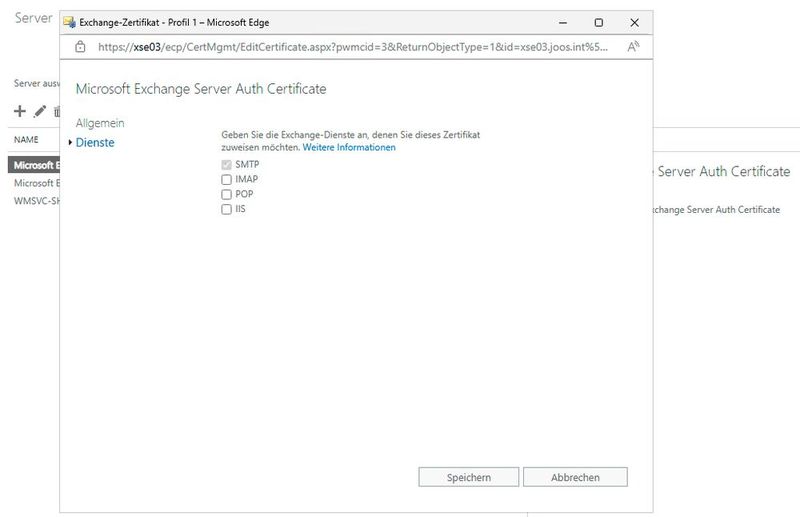The image size is (800, 517).
Task: Switch to the Allgemein tab
Action: [100, 123]
